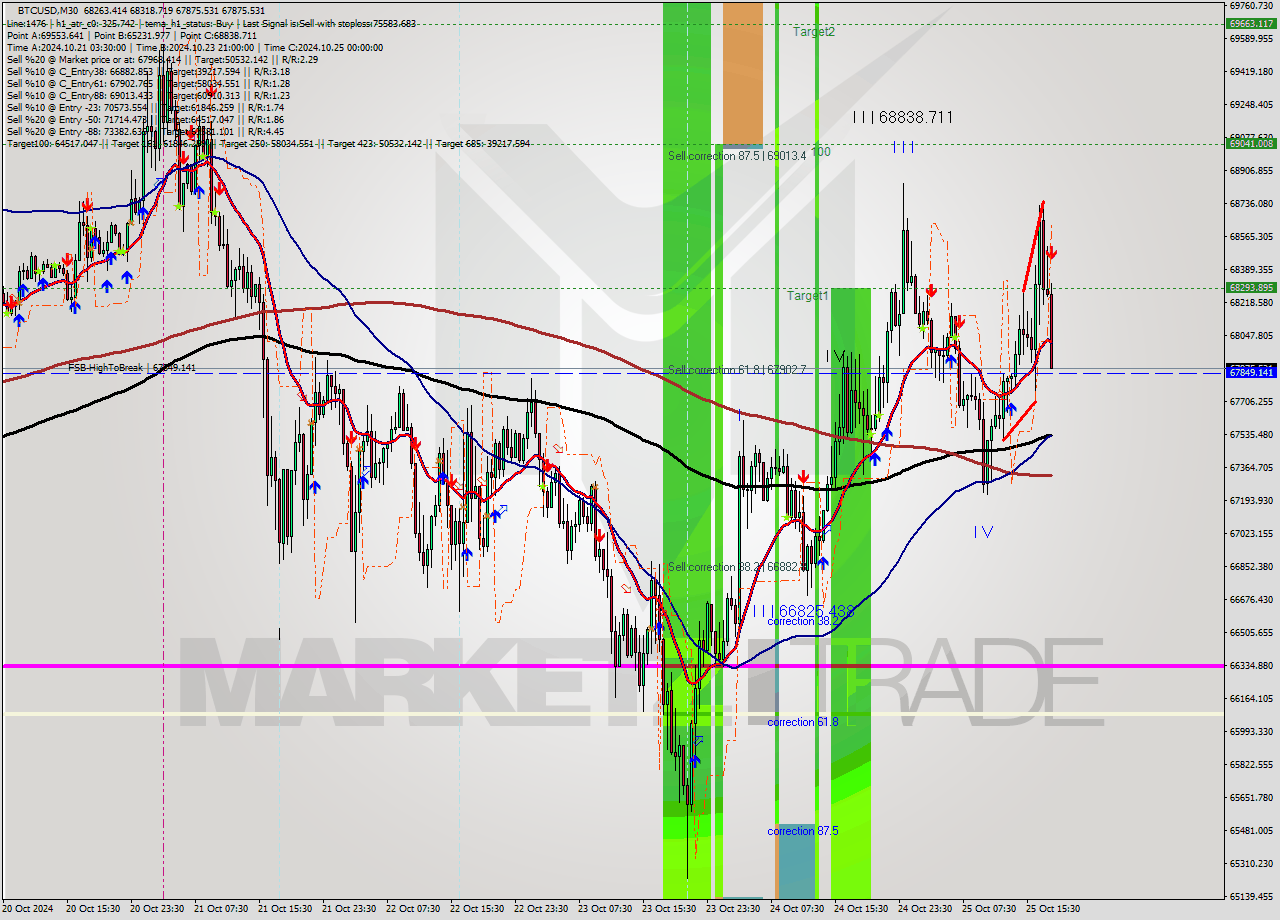
Task: Click the '22 Oct 15:30' time axis label
Action: (476, 909)
